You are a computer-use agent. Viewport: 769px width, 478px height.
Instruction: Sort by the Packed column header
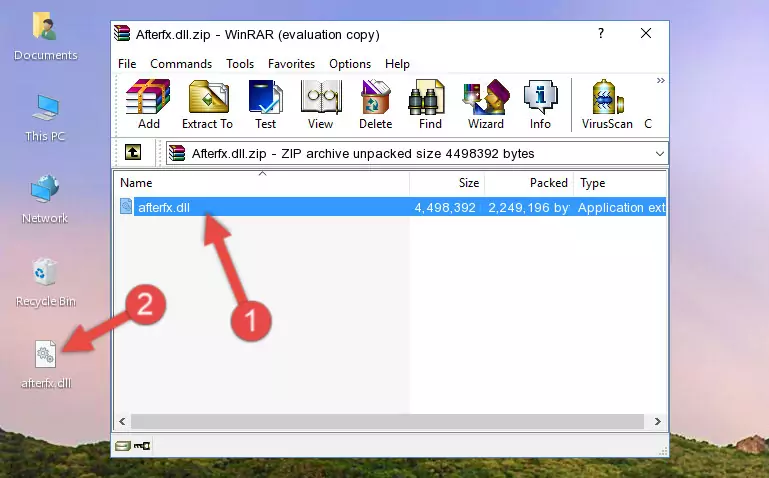coord(529,183)
